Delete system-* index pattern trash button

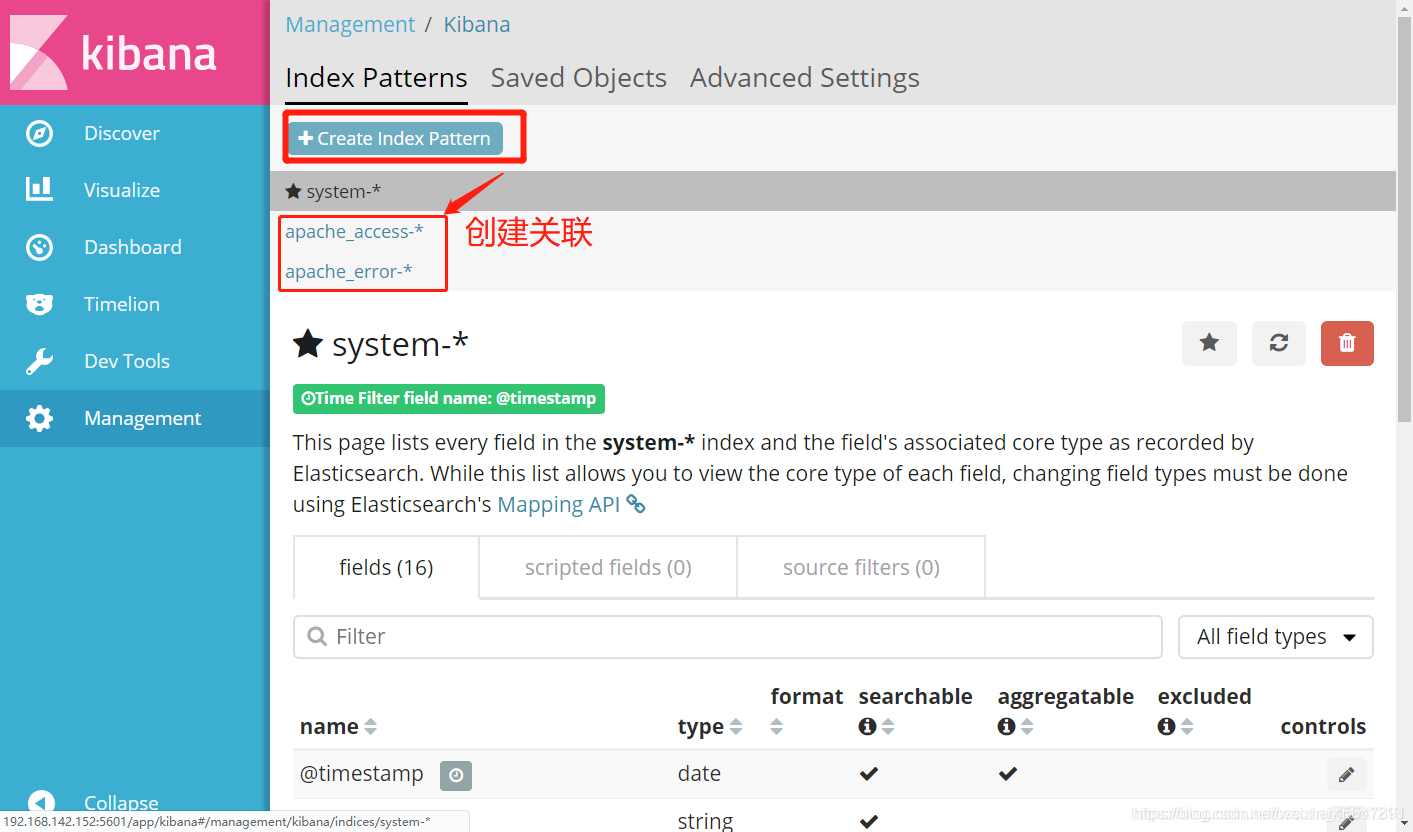point(1347,343)
